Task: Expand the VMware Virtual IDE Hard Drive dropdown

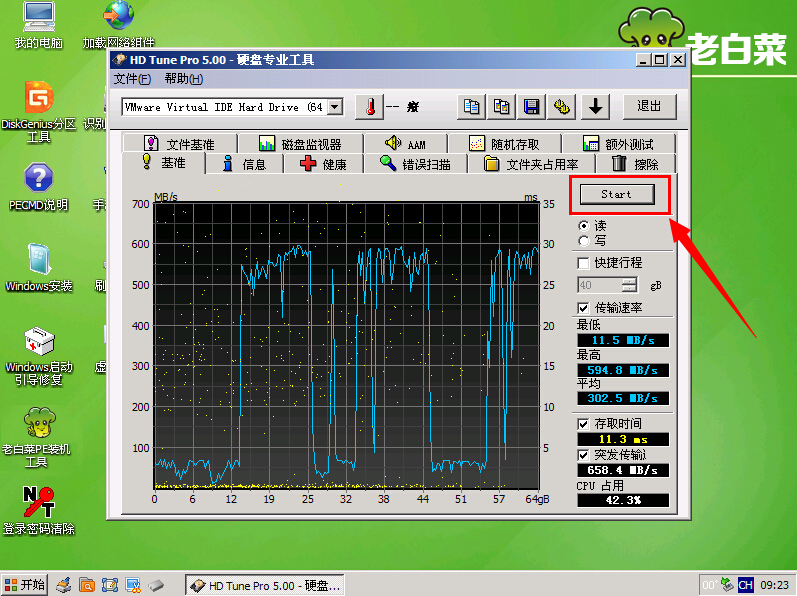Action: click(334, 107)
